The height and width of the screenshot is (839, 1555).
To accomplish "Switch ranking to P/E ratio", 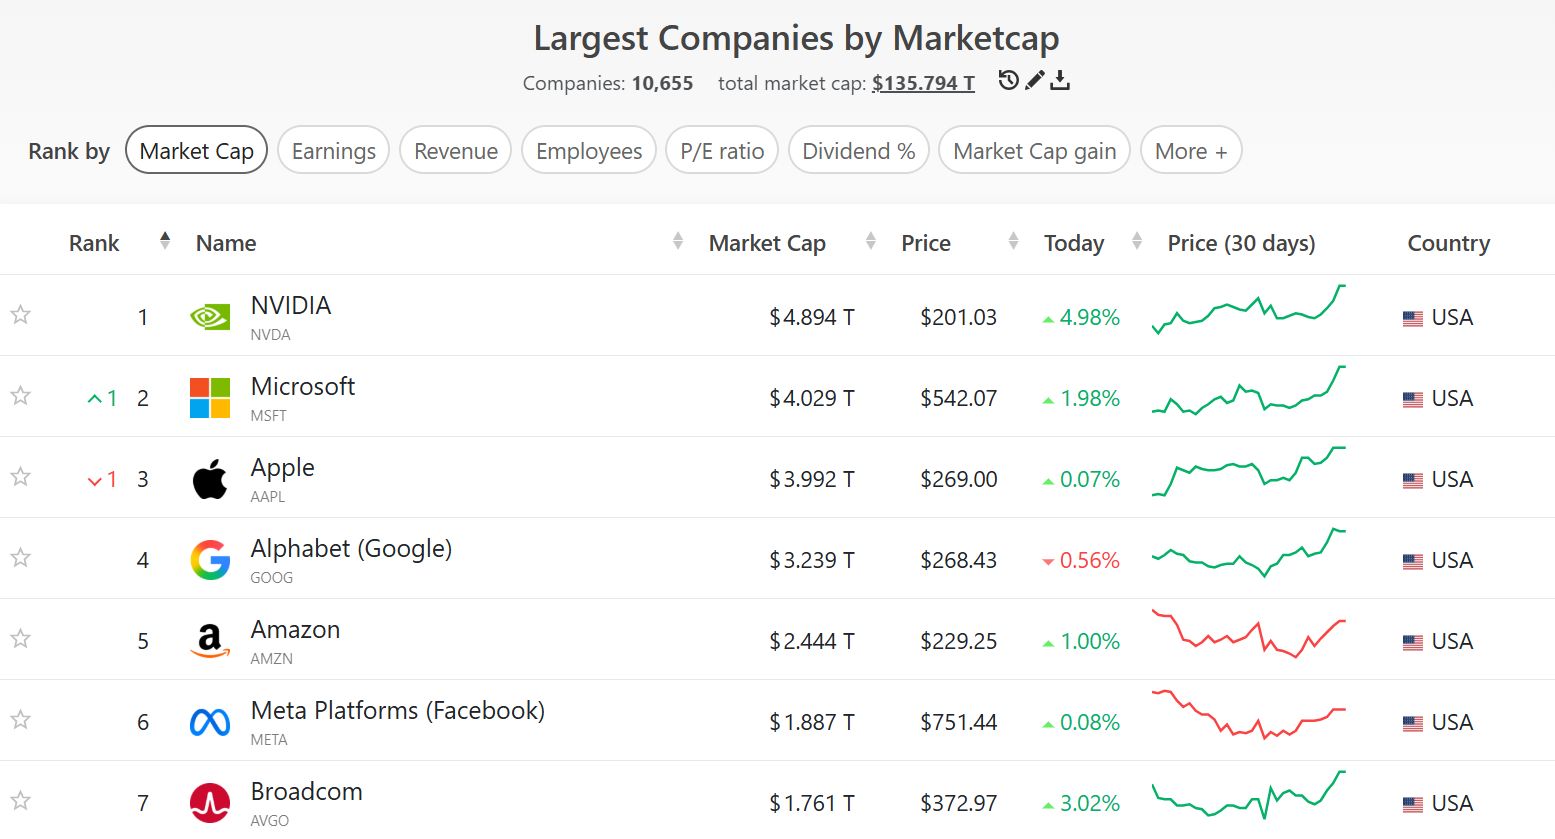I will tap(721, 151).
